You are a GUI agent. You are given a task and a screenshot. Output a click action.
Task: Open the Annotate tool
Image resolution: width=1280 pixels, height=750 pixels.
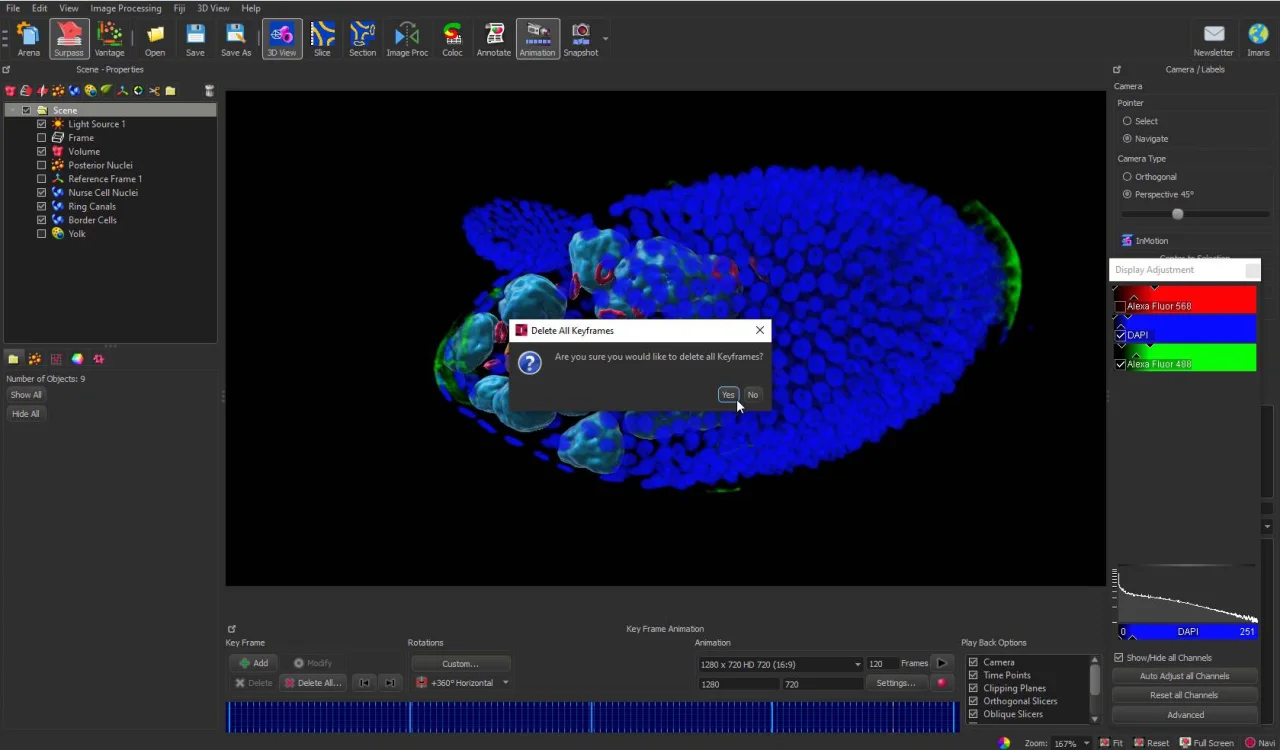494,39
